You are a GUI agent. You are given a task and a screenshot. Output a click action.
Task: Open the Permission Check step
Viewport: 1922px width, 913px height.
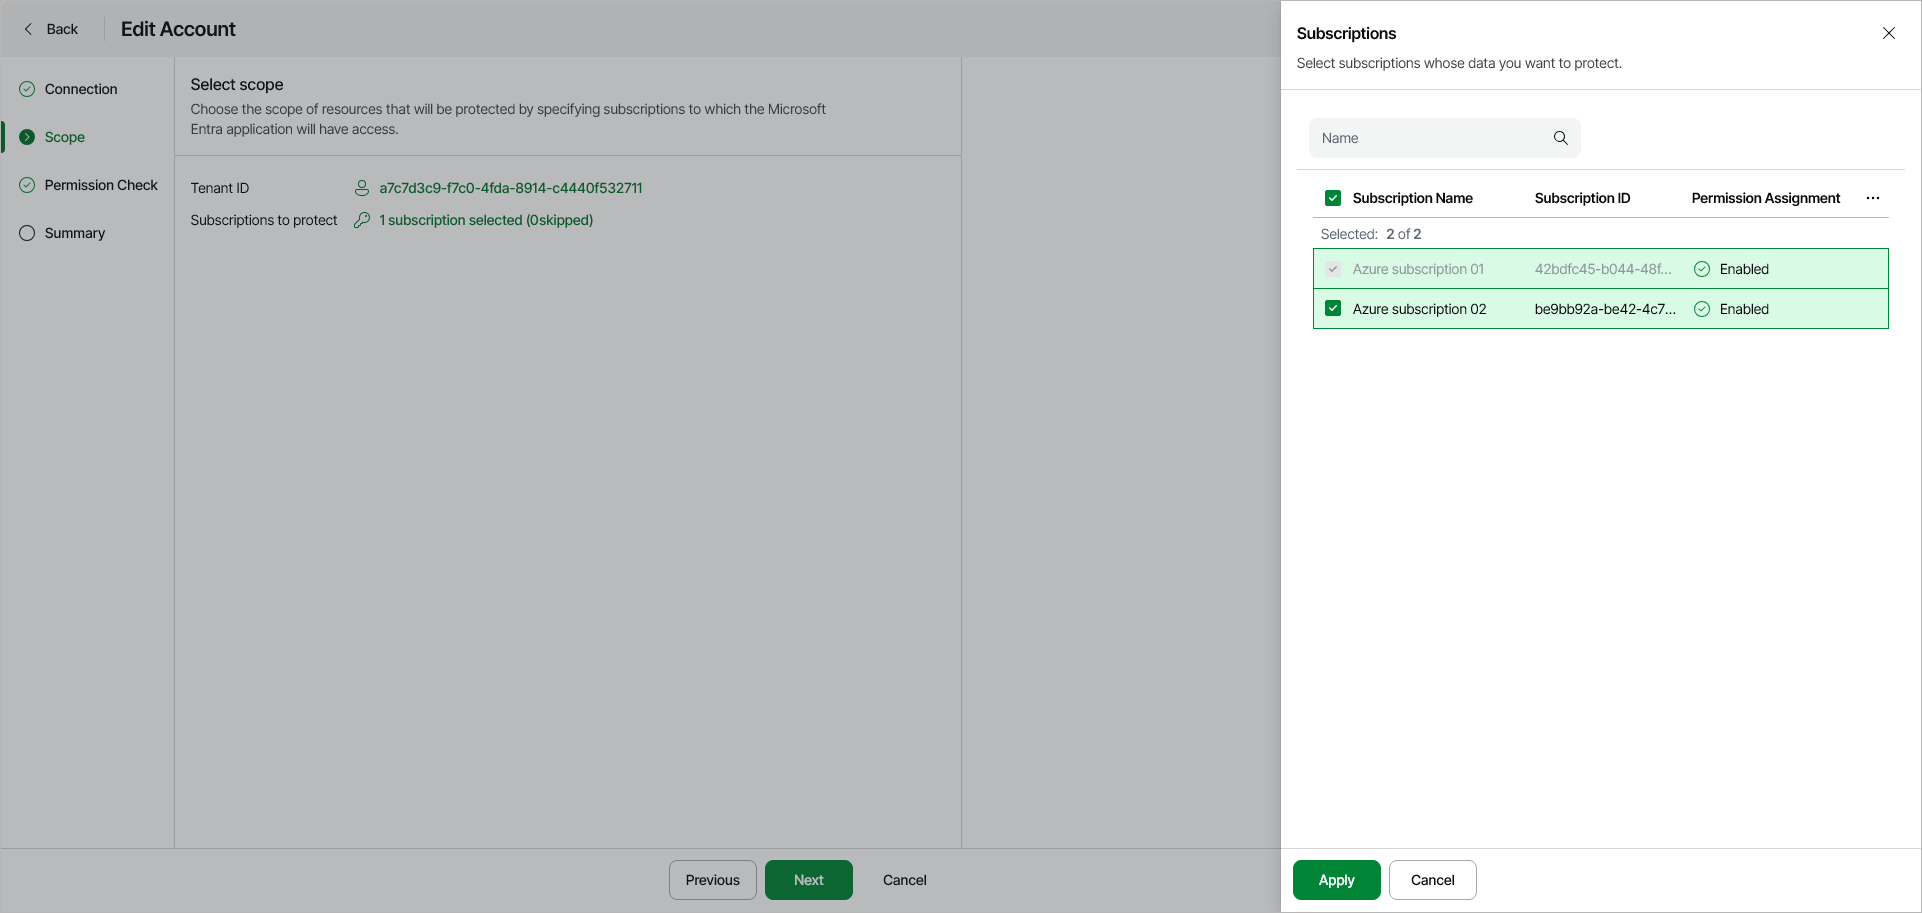100,185
